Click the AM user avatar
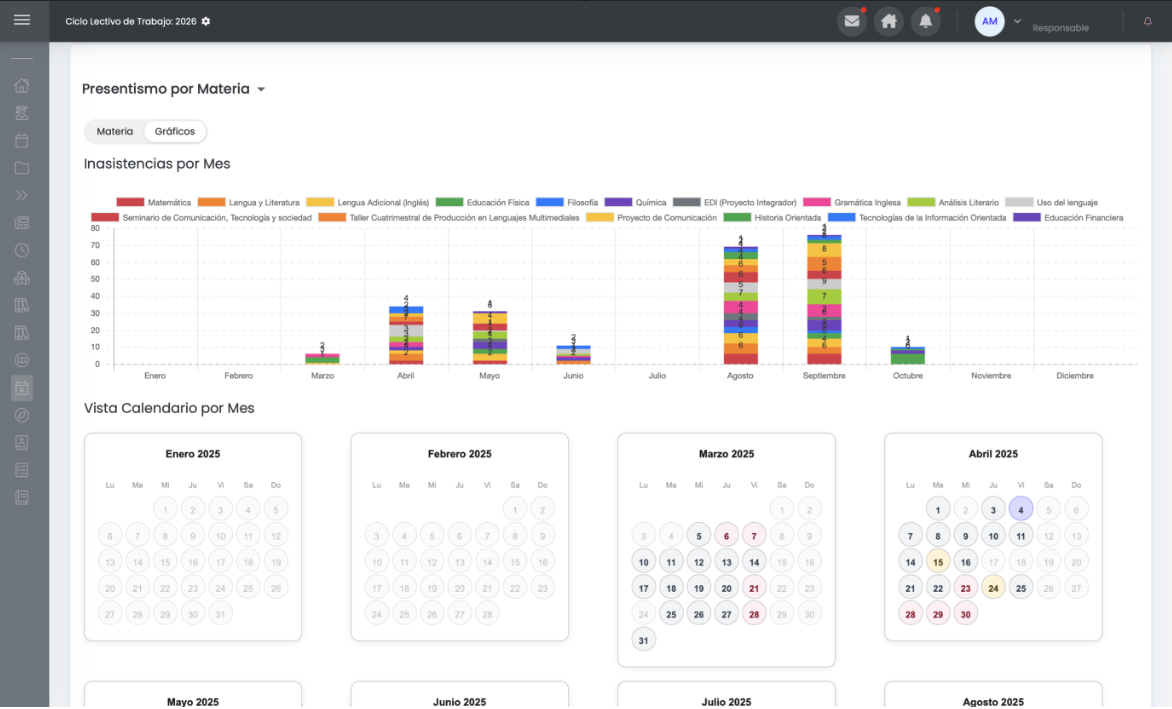 989,21
